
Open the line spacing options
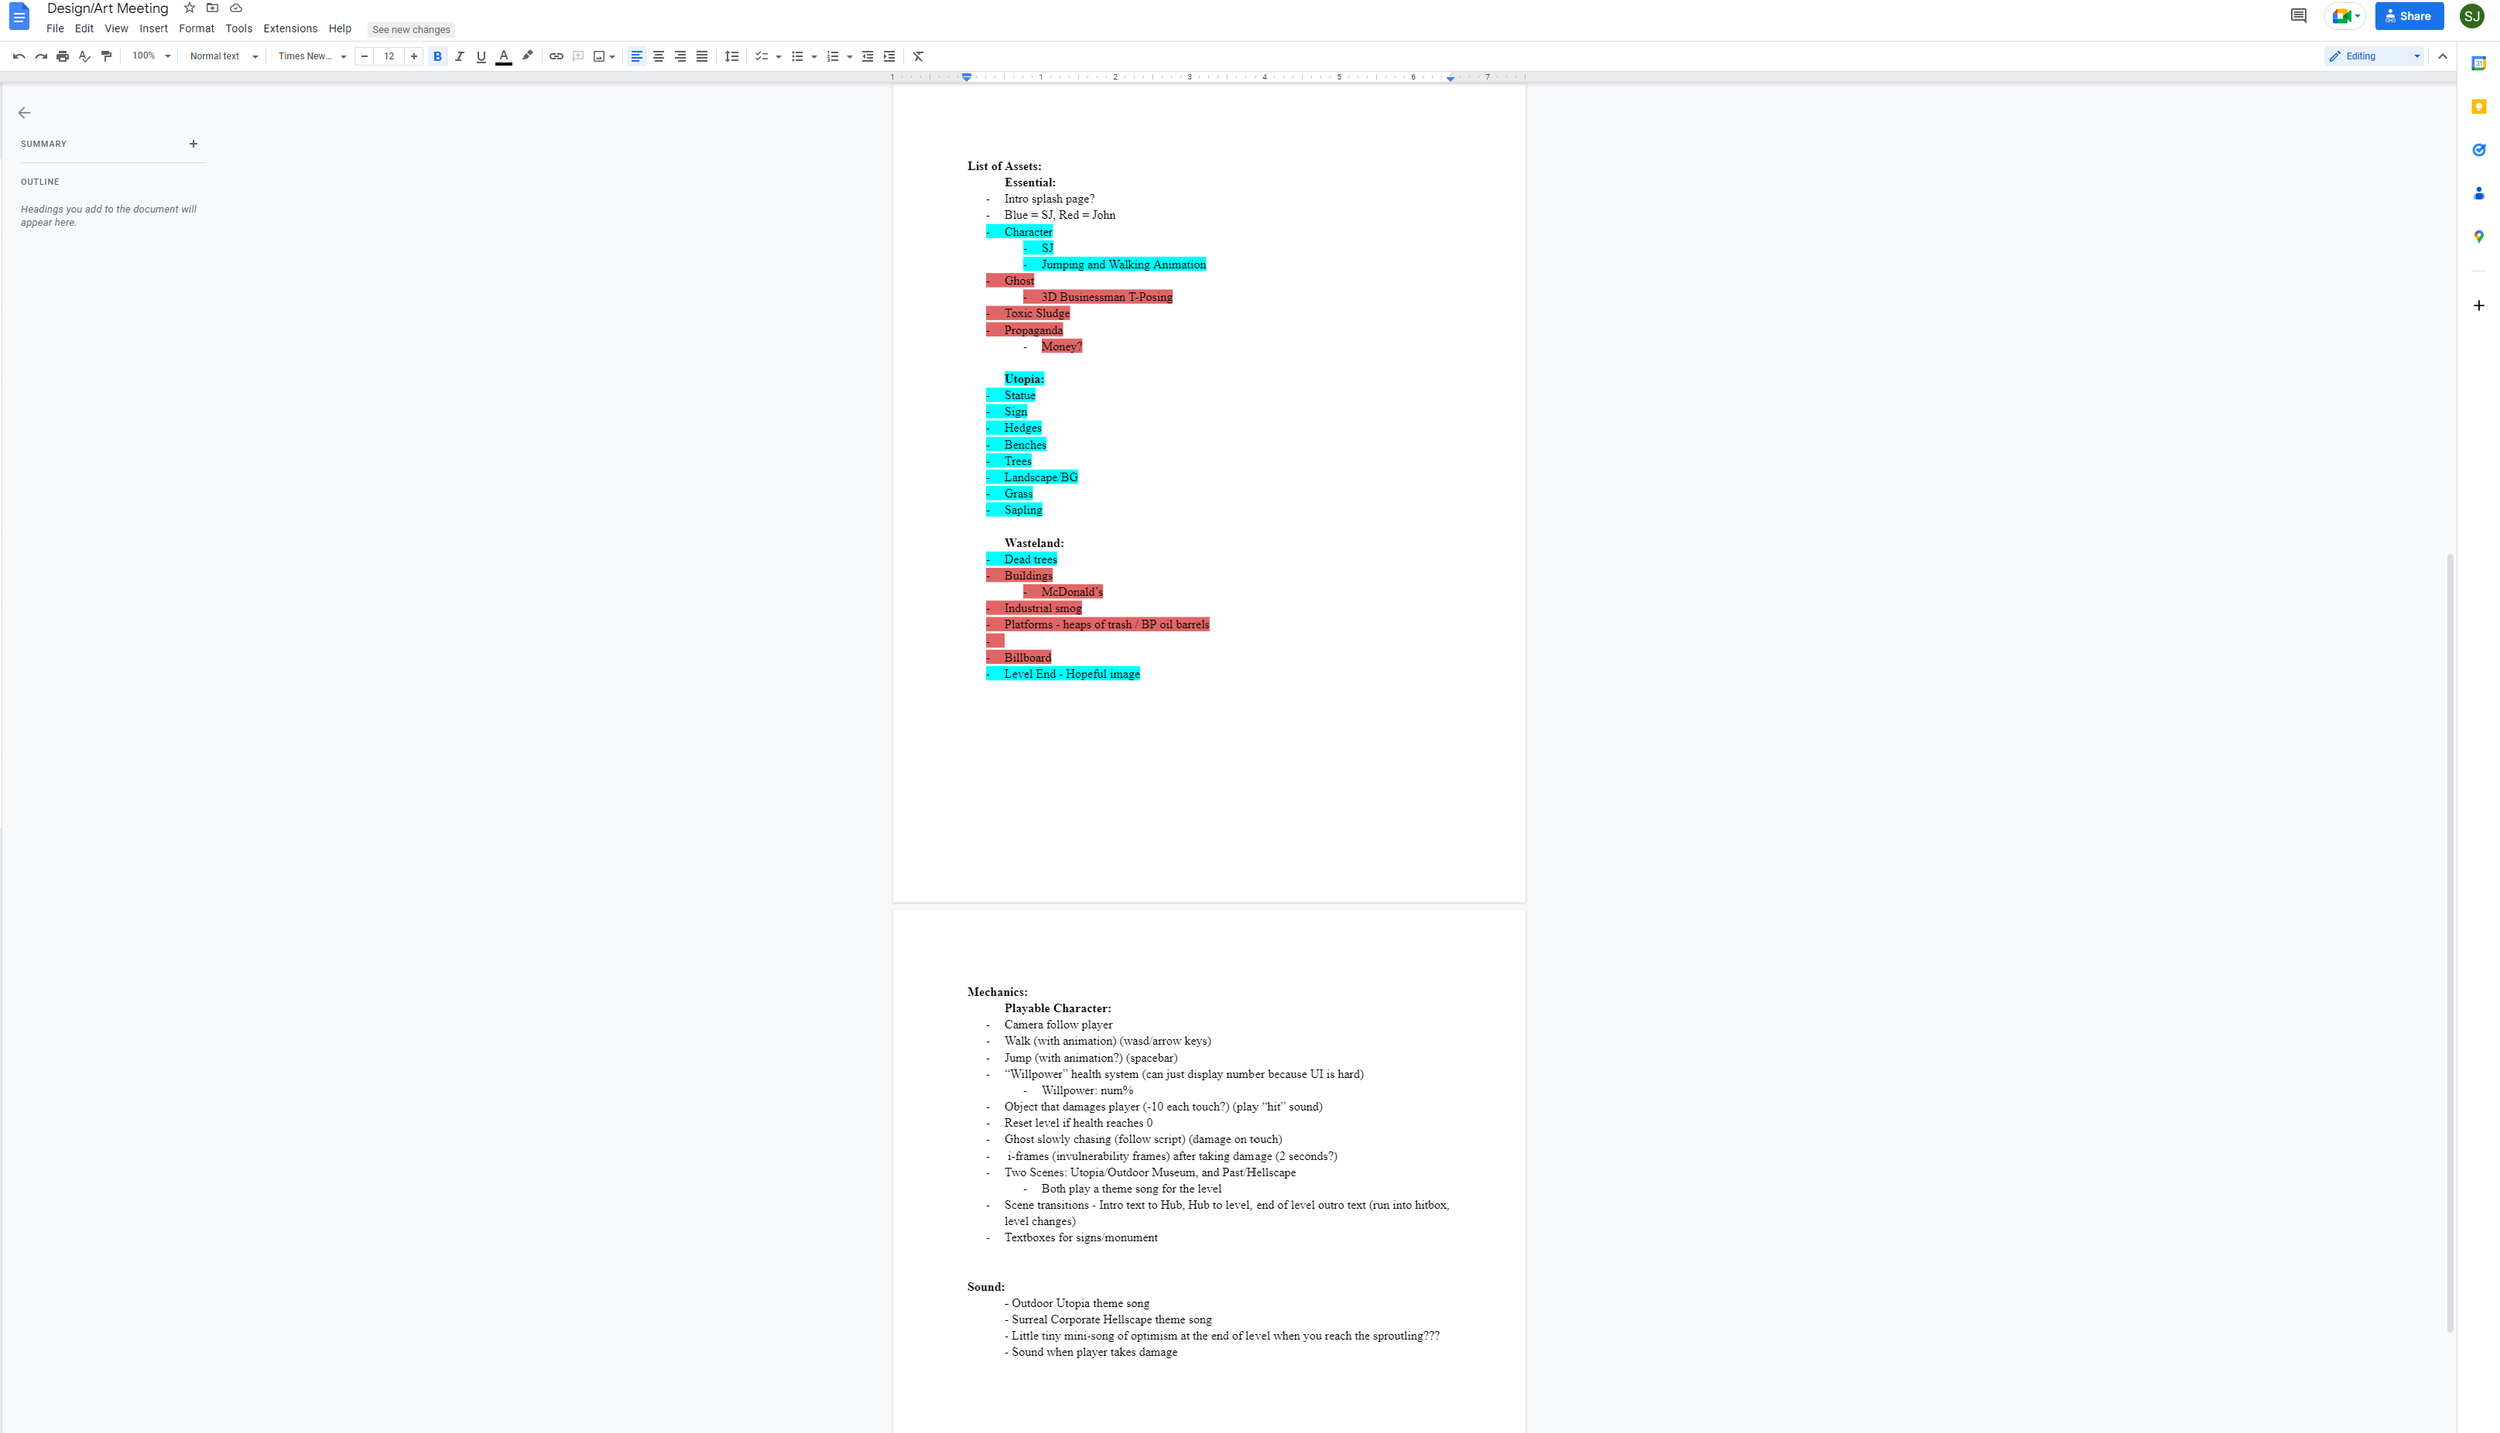coord(732,56)
